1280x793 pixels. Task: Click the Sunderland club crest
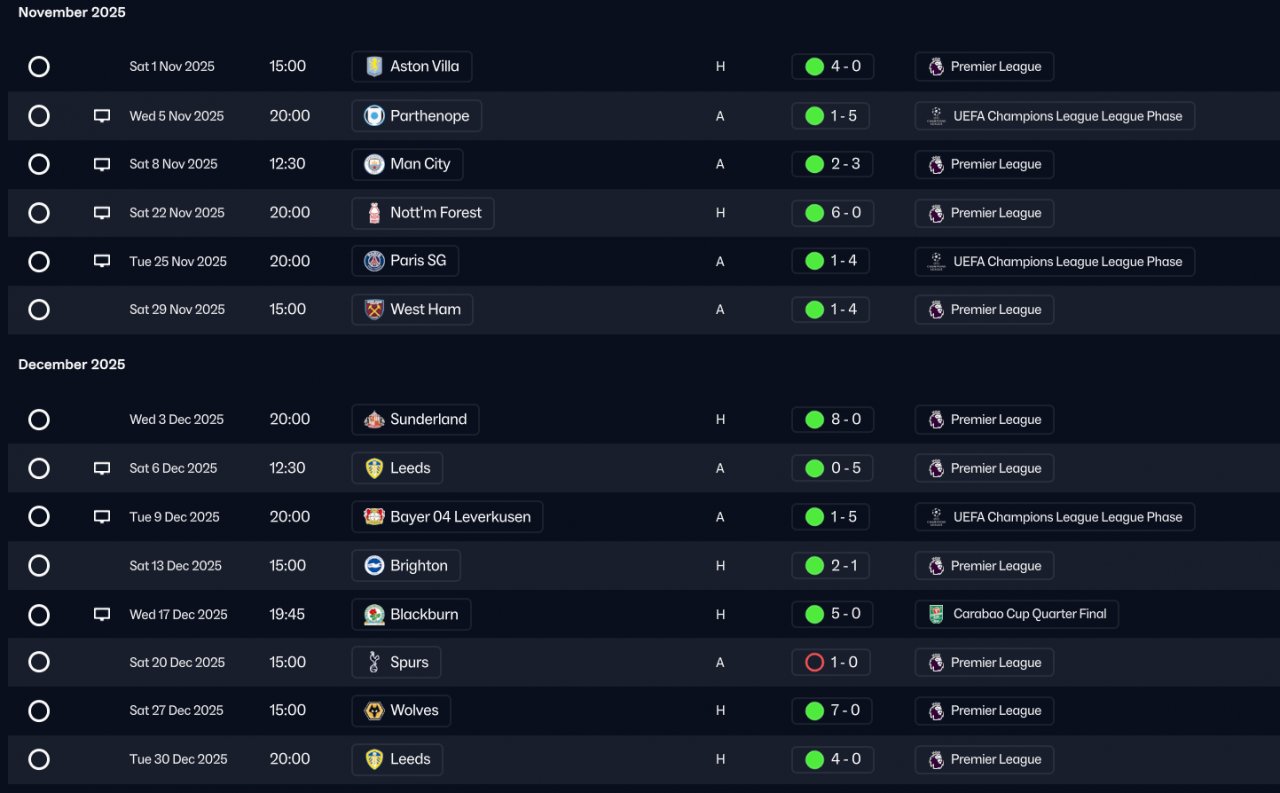374,420
